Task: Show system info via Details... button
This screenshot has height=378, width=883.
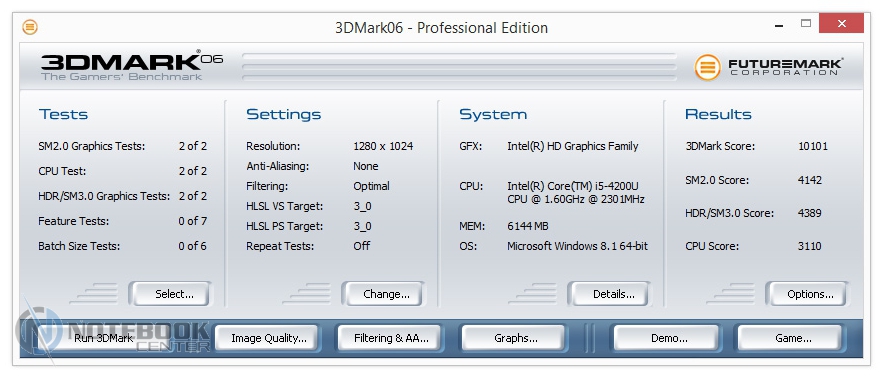Action: (x=609, y=294)
